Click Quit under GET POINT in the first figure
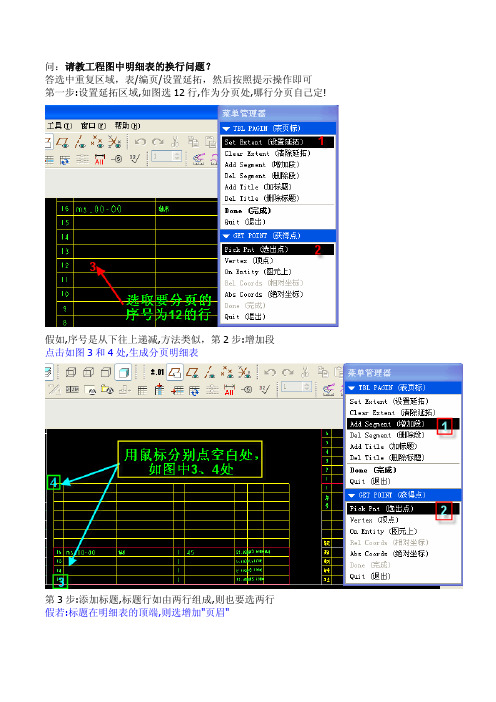This screenshot has width=496, height=702. [245, 317]
